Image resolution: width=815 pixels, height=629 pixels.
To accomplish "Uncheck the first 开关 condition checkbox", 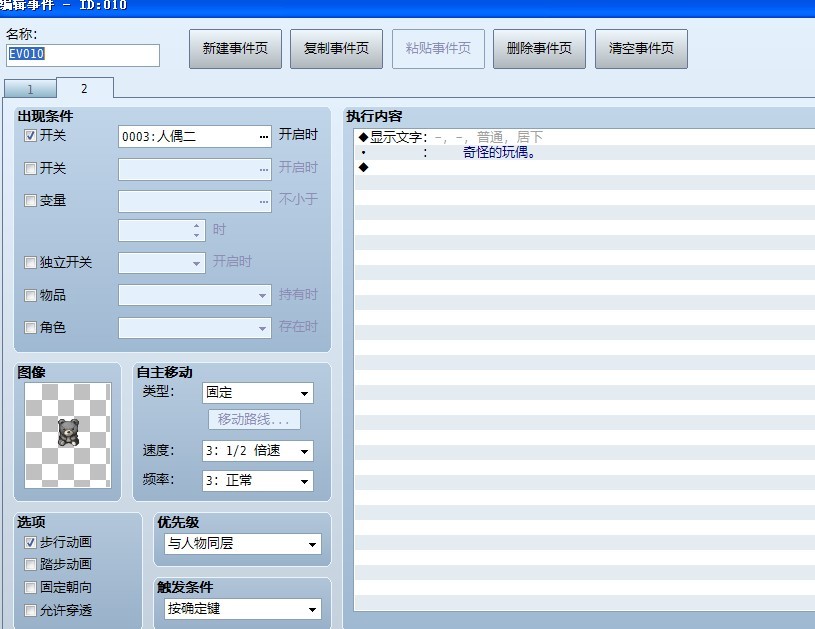I will pos(30,136).
